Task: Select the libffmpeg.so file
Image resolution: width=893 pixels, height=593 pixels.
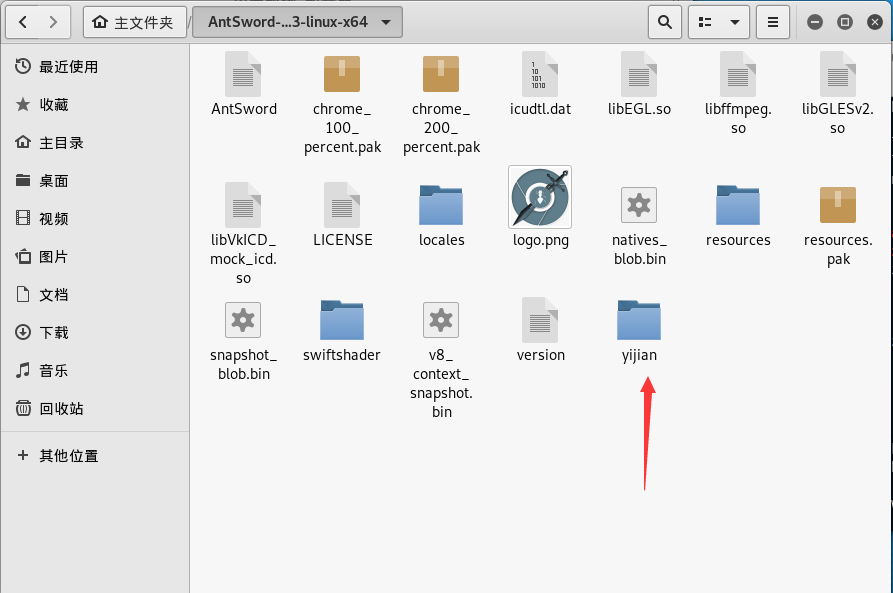Action: pos(738,94)
